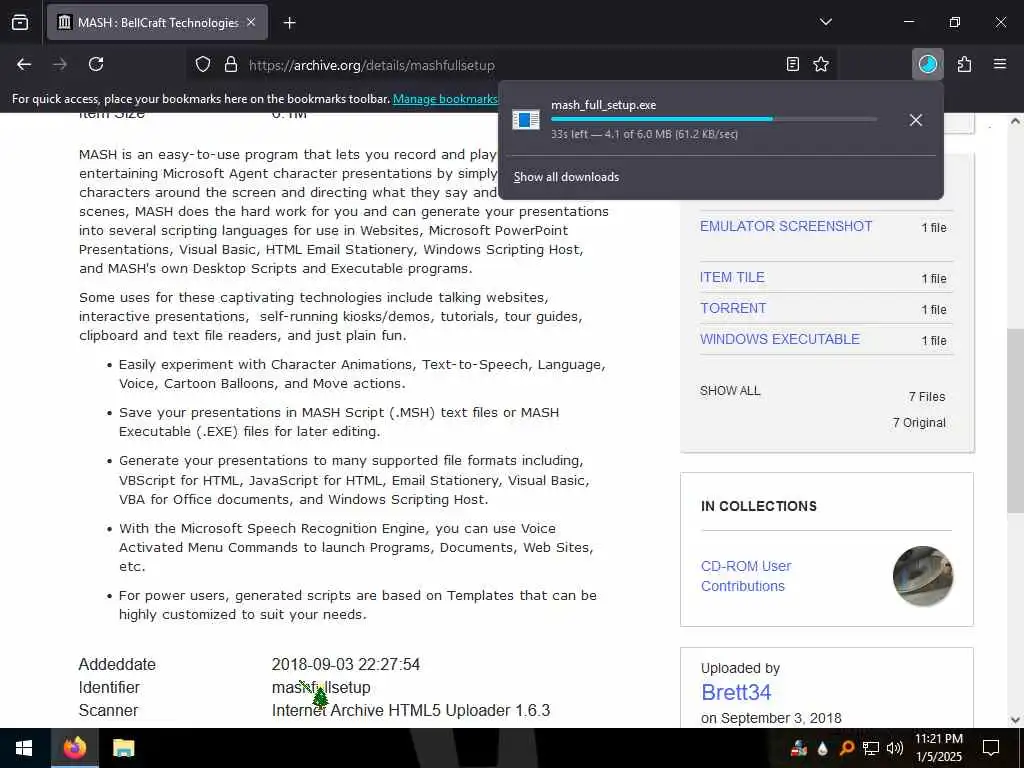Image resolution: width=1024 pixels, height=768 pixels.
Task: Toggle reader view icon
Action: pyautogui.click(x=792, y=64)
